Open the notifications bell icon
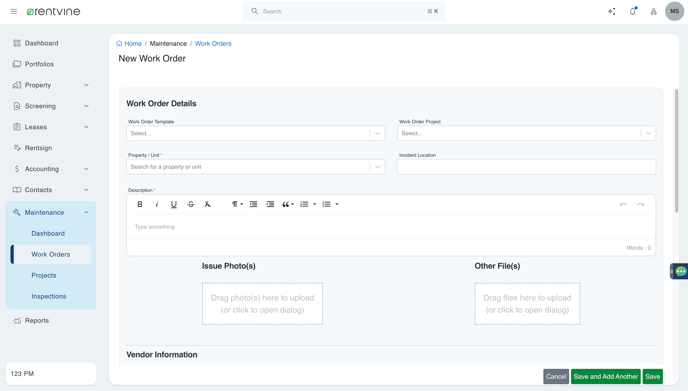 point(633,11)
